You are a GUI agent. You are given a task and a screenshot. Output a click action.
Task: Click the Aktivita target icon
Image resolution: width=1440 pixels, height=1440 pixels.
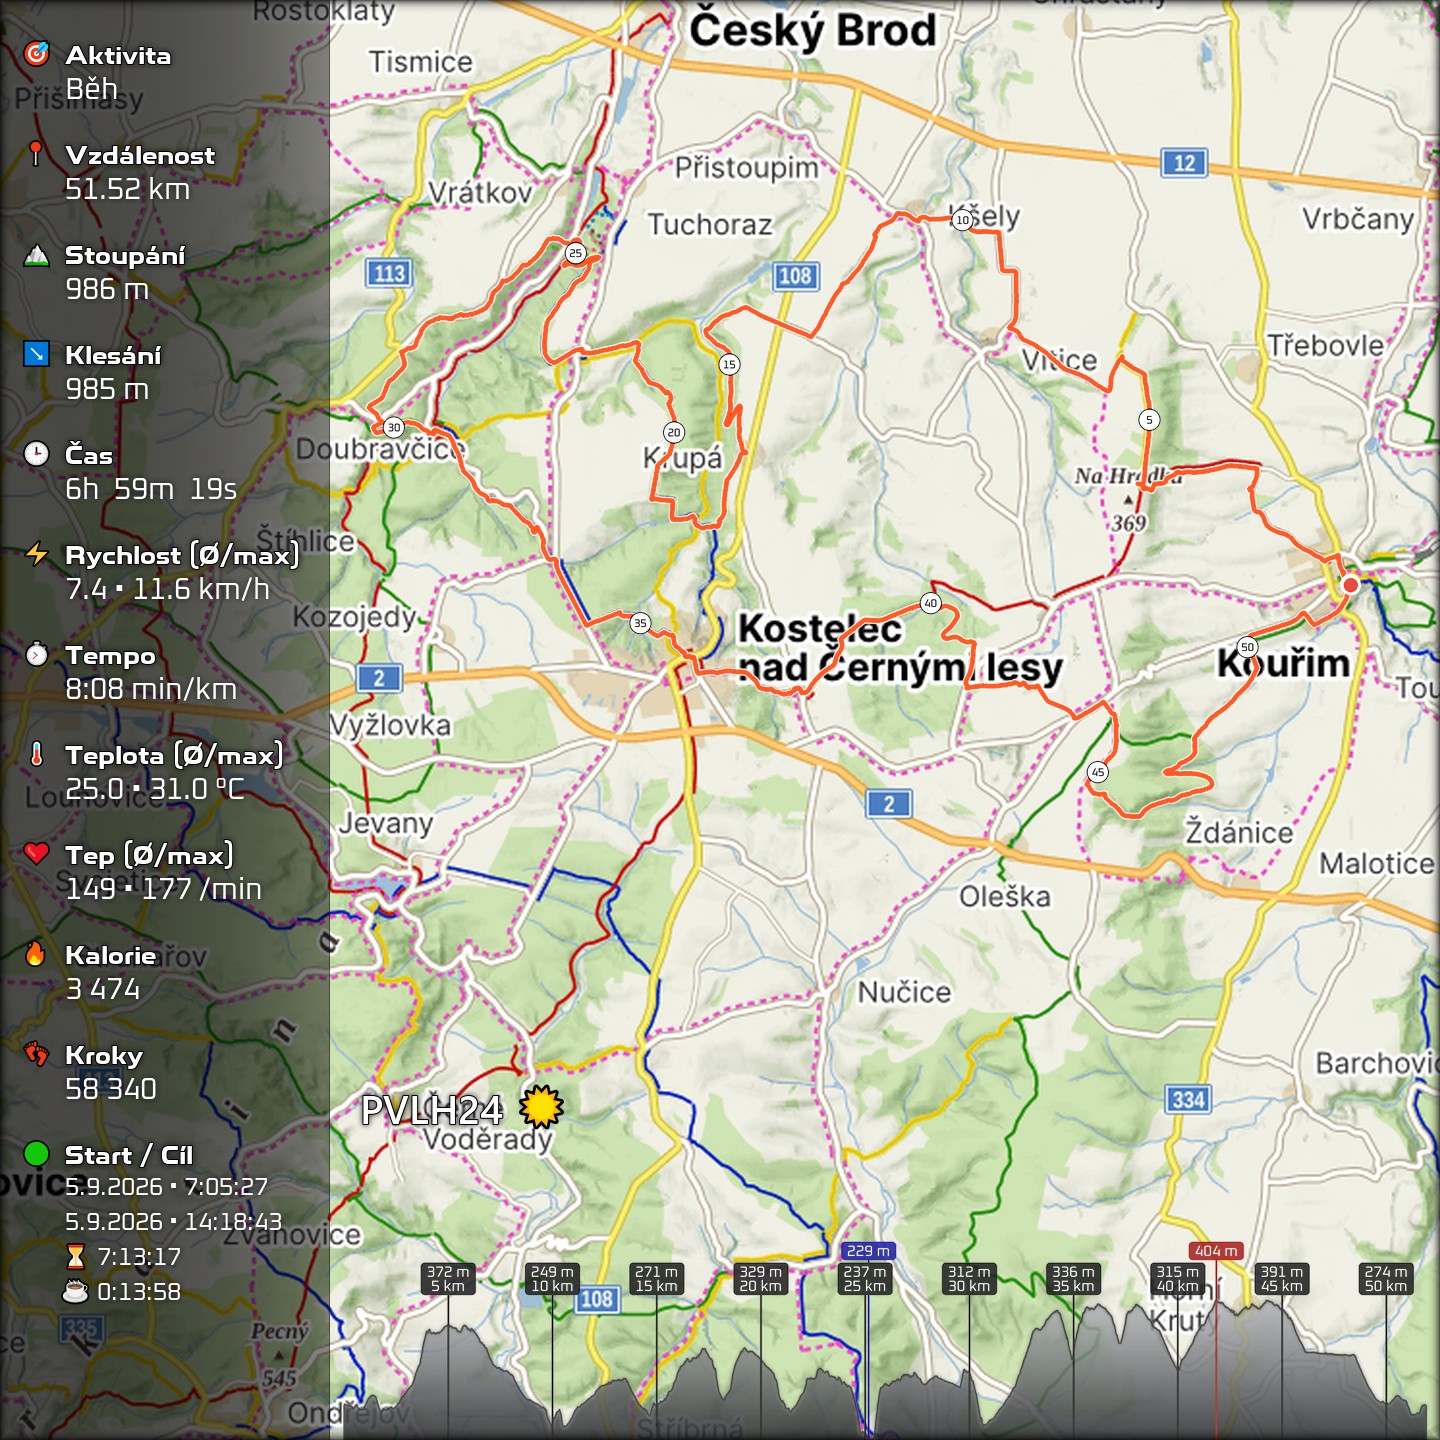(x=37, y=54)
